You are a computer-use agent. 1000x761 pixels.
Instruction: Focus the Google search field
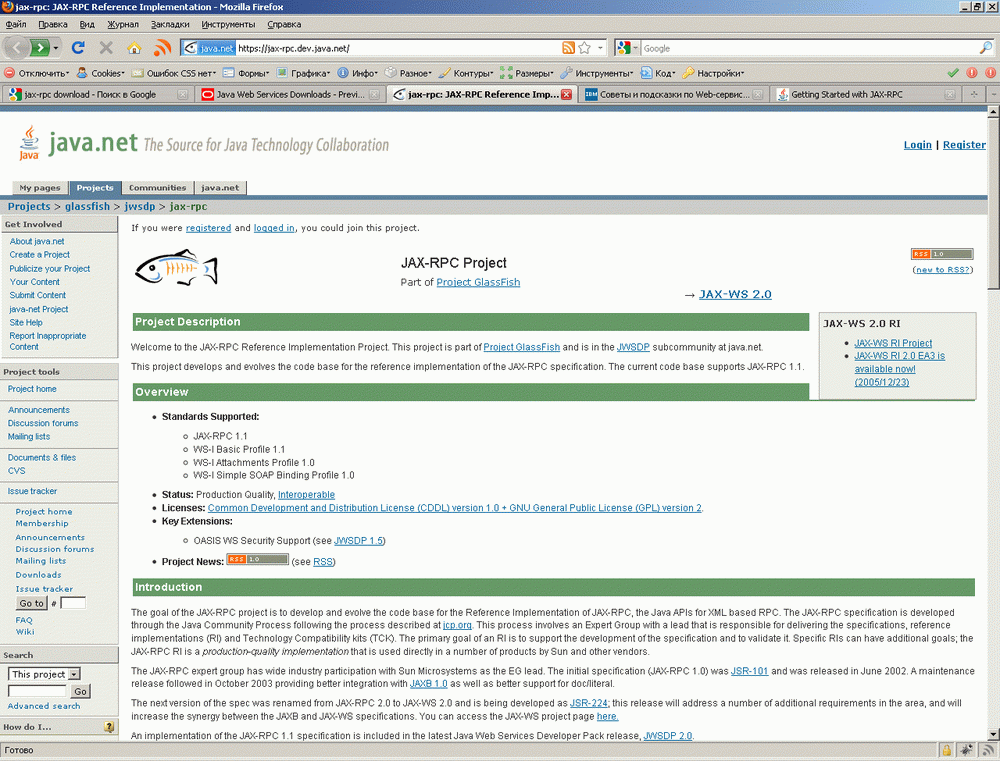pos(809,48)
